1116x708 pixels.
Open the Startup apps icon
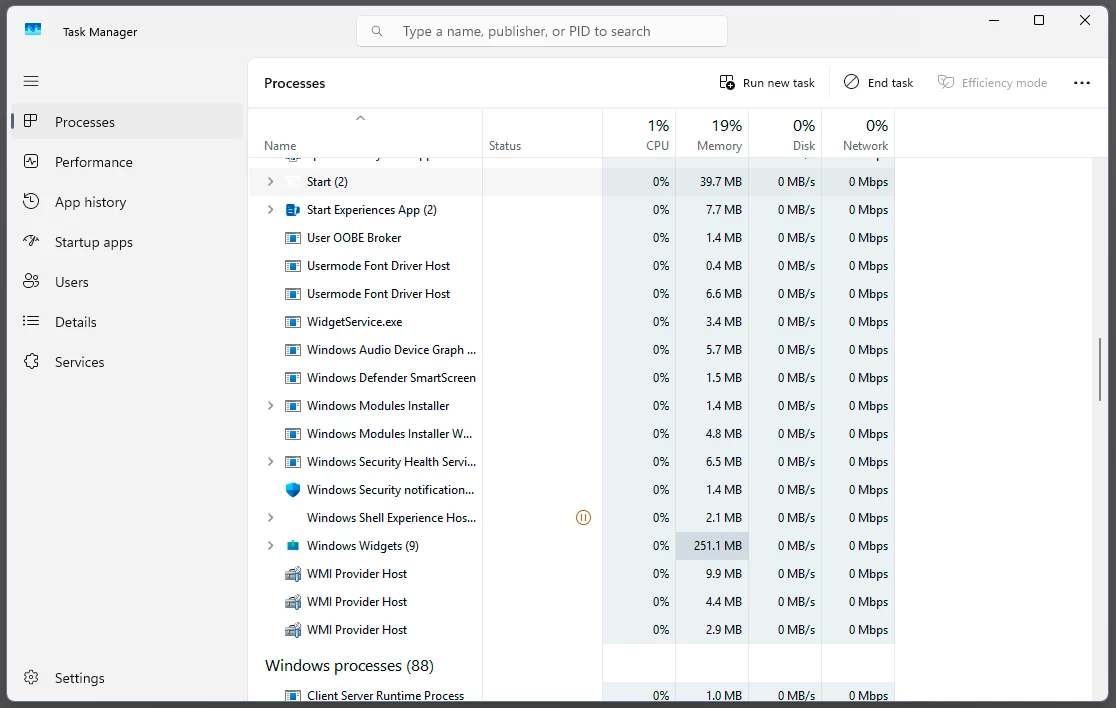tap(31, 241)
